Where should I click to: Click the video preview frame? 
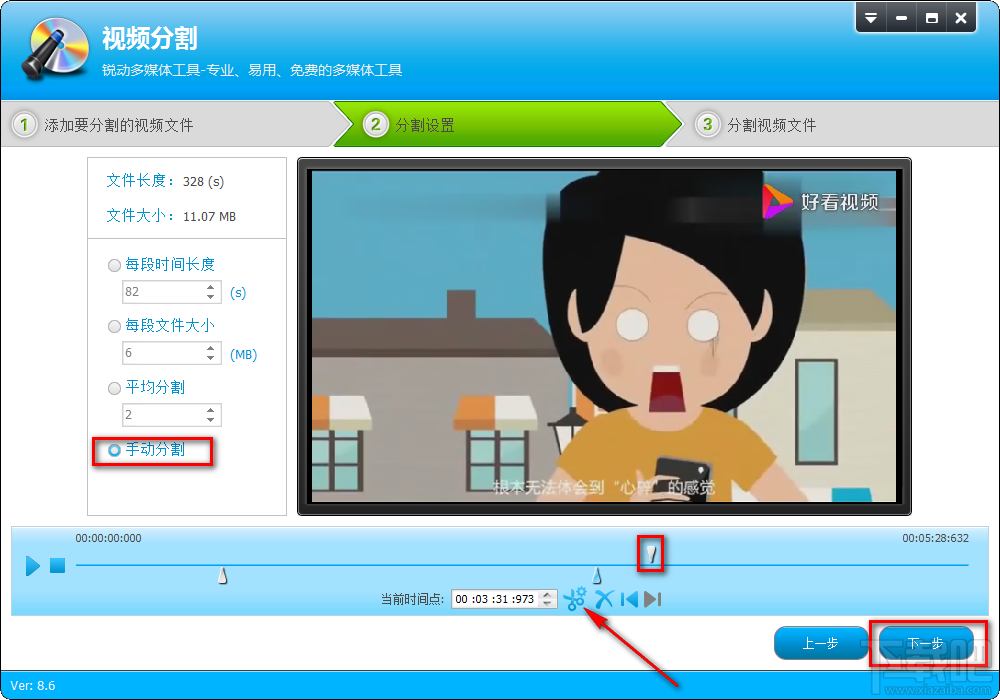604,336
